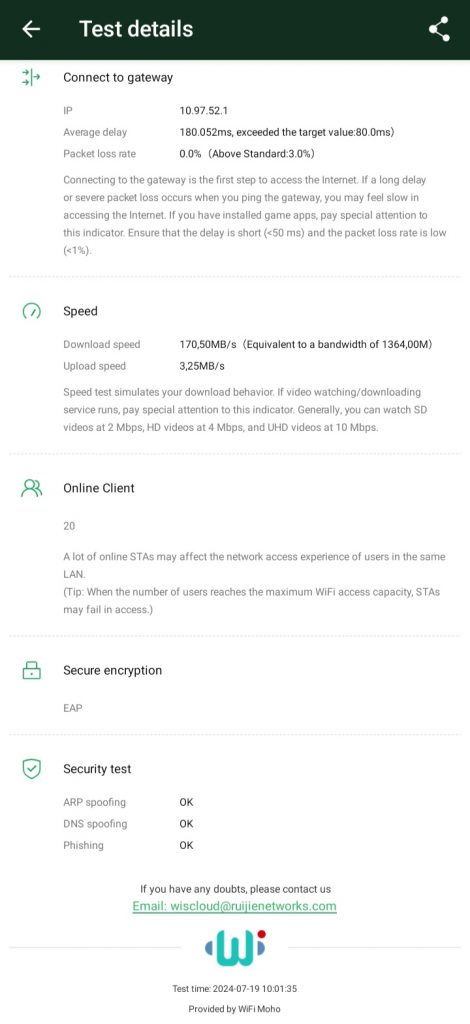Click the EAP encryption value
The width and height of the screenshot is (470, 1024).
[72, 708]
